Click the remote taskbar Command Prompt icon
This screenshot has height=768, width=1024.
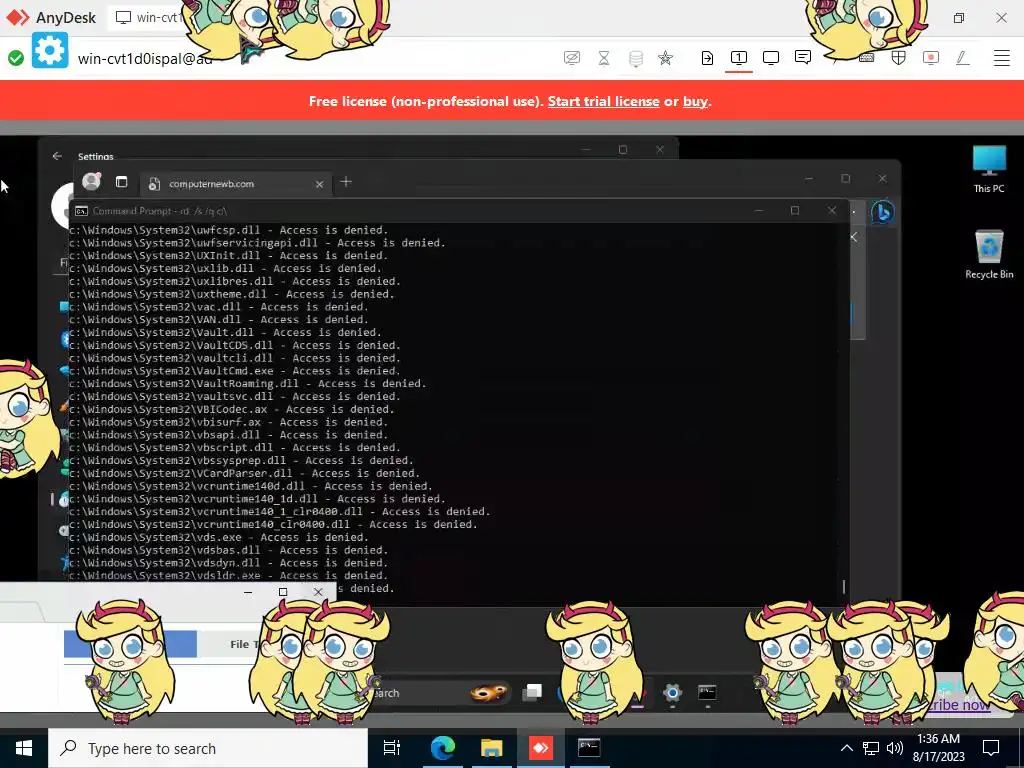click(x=707, y=692)
